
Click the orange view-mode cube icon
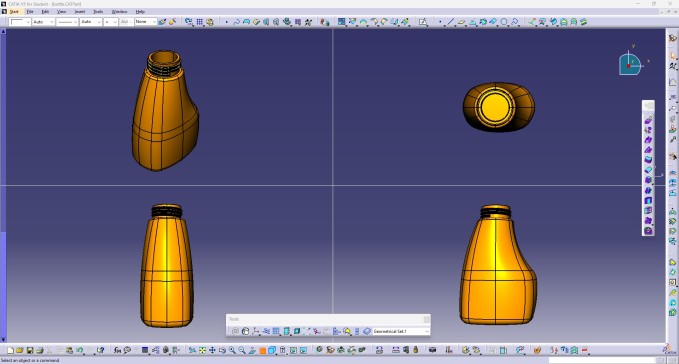tap(262, 351)
